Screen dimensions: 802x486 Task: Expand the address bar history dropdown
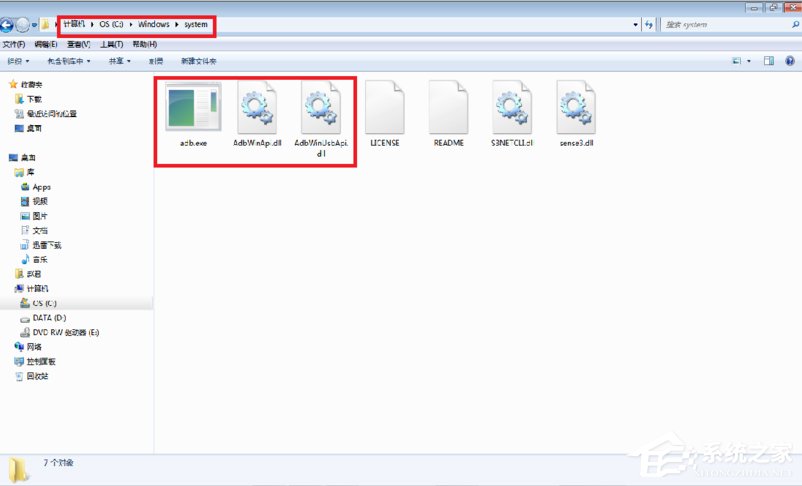pyautogui.click(x=637, y=24)
